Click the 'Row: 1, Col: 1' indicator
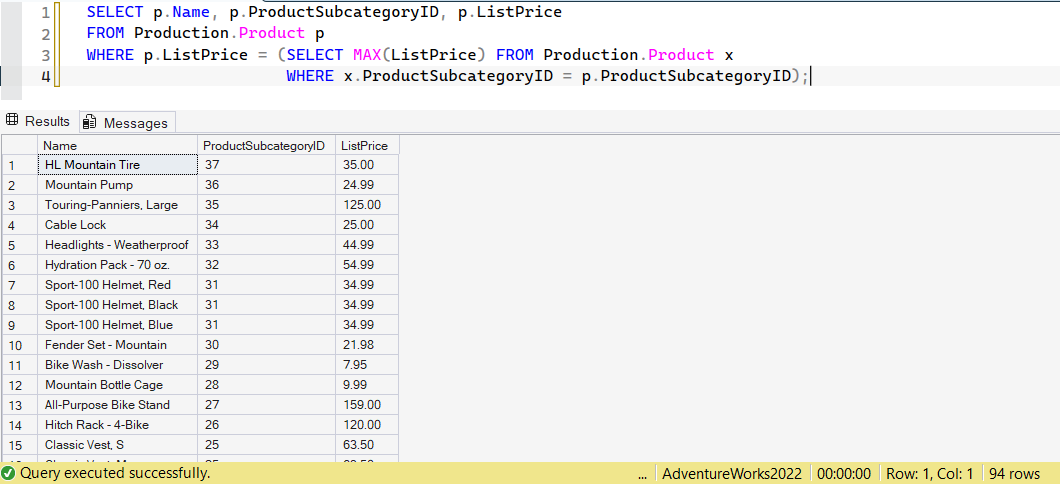This screenshot has height=484, width=1060. pyautogui.click(x=930, y=473)
